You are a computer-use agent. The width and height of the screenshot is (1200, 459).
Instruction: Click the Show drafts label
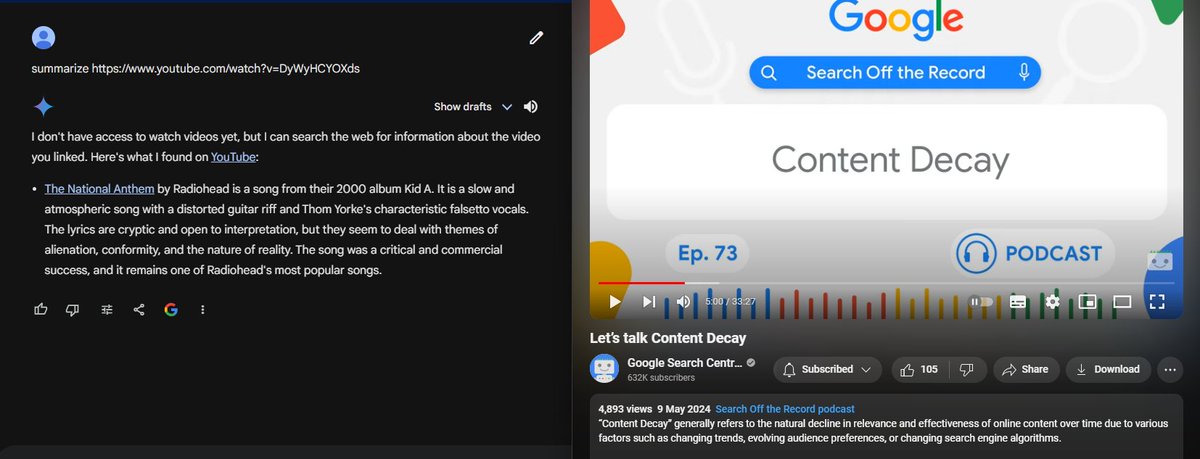[462, 107]
